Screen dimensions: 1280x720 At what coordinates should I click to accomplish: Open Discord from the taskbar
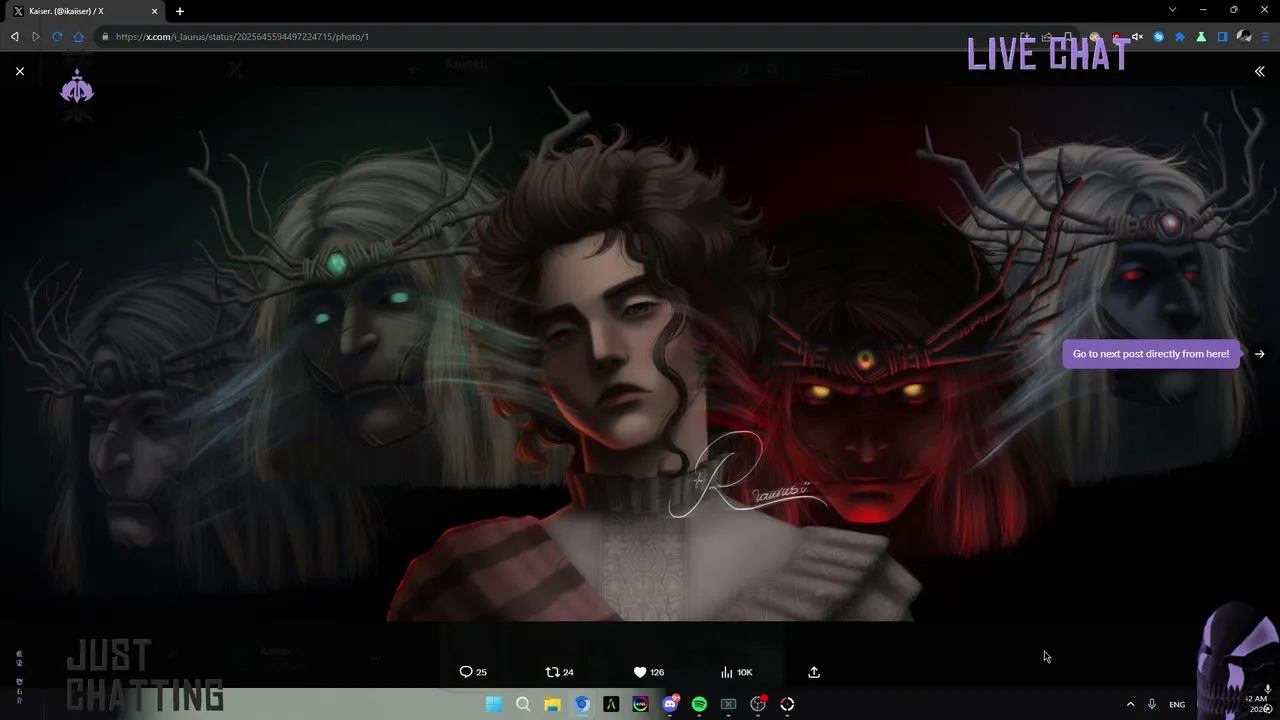tap(670, 704)
